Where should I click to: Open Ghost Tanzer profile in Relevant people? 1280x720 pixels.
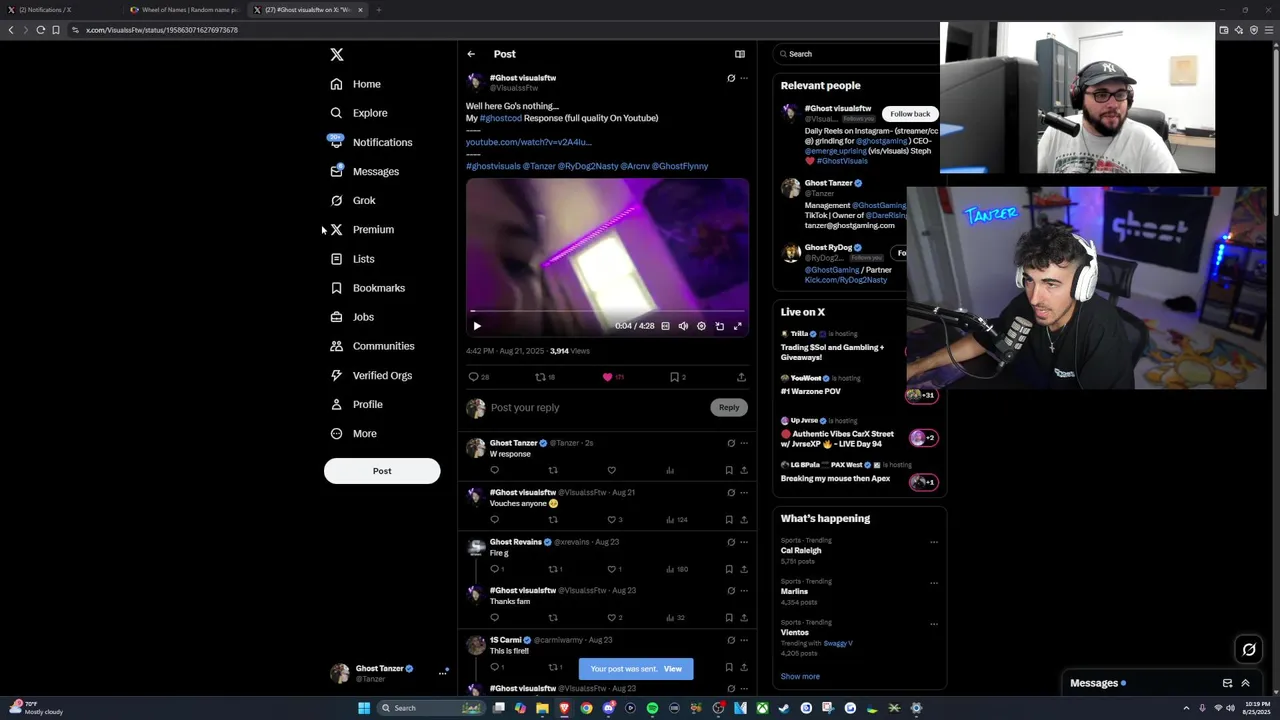828,183
